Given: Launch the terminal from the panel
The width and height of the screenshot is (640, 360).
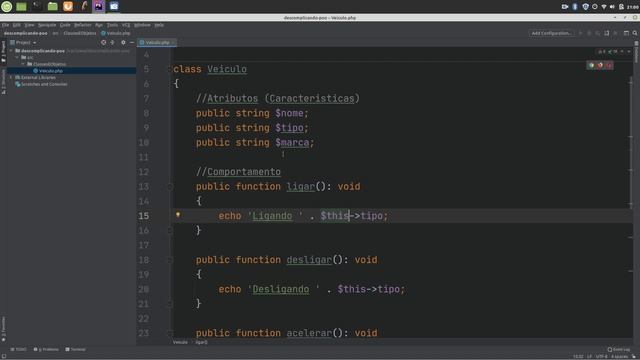Looking at the screenshot, I should 37,6.
